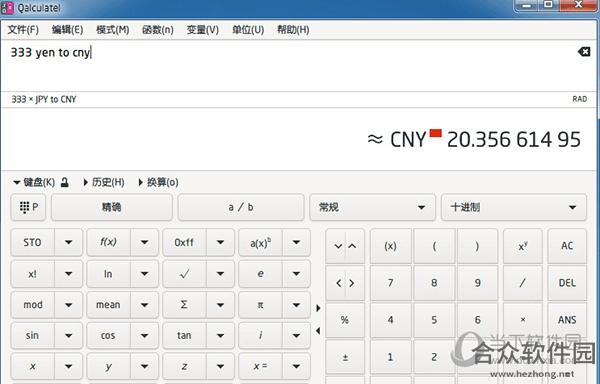Open the dropdown arrow next to ln
This screenshot has height=384, width=600.
(144, 274)
